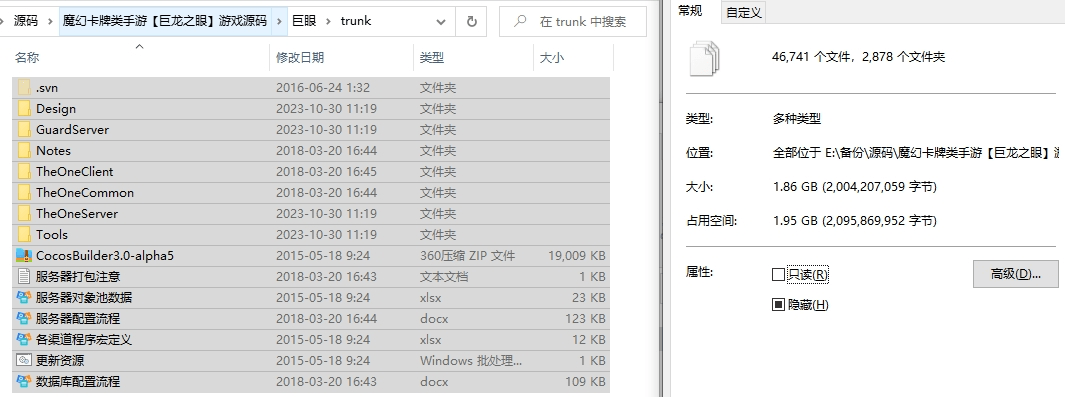1065x397 pixels.
Task: Click the 2016-06-24 1:32 date of .svn
Action: [x=323, y=88]
